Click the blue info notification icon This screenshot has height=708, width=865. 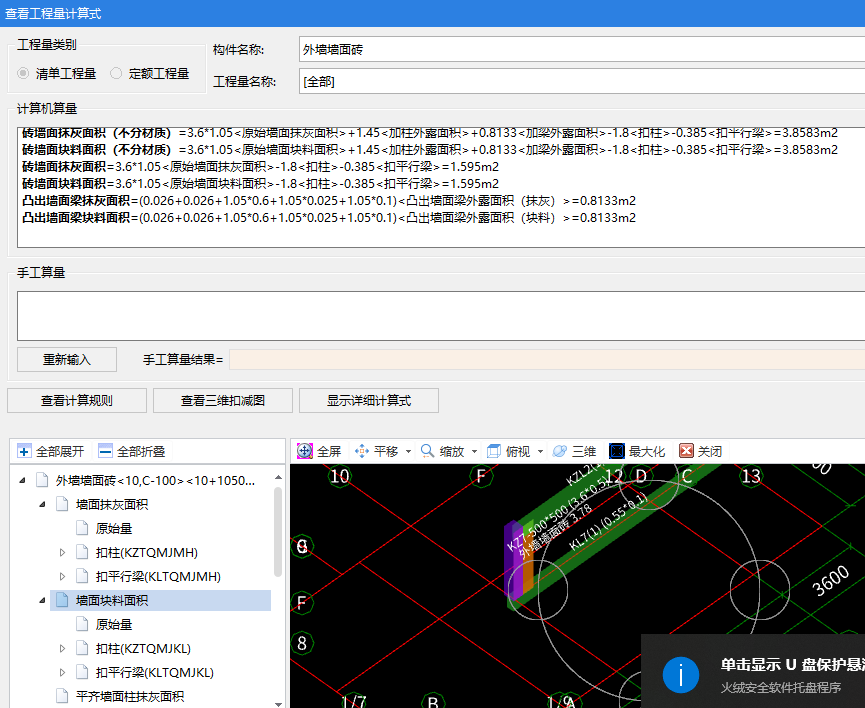pos(681,675)
